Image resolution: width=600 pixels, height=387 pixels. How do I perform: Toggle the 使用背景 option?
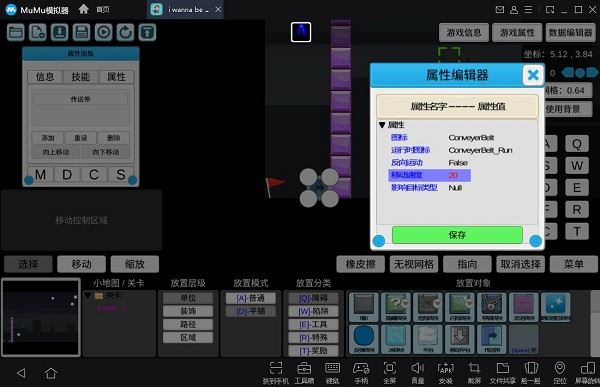pyautogui.click(x=567, y=109)
